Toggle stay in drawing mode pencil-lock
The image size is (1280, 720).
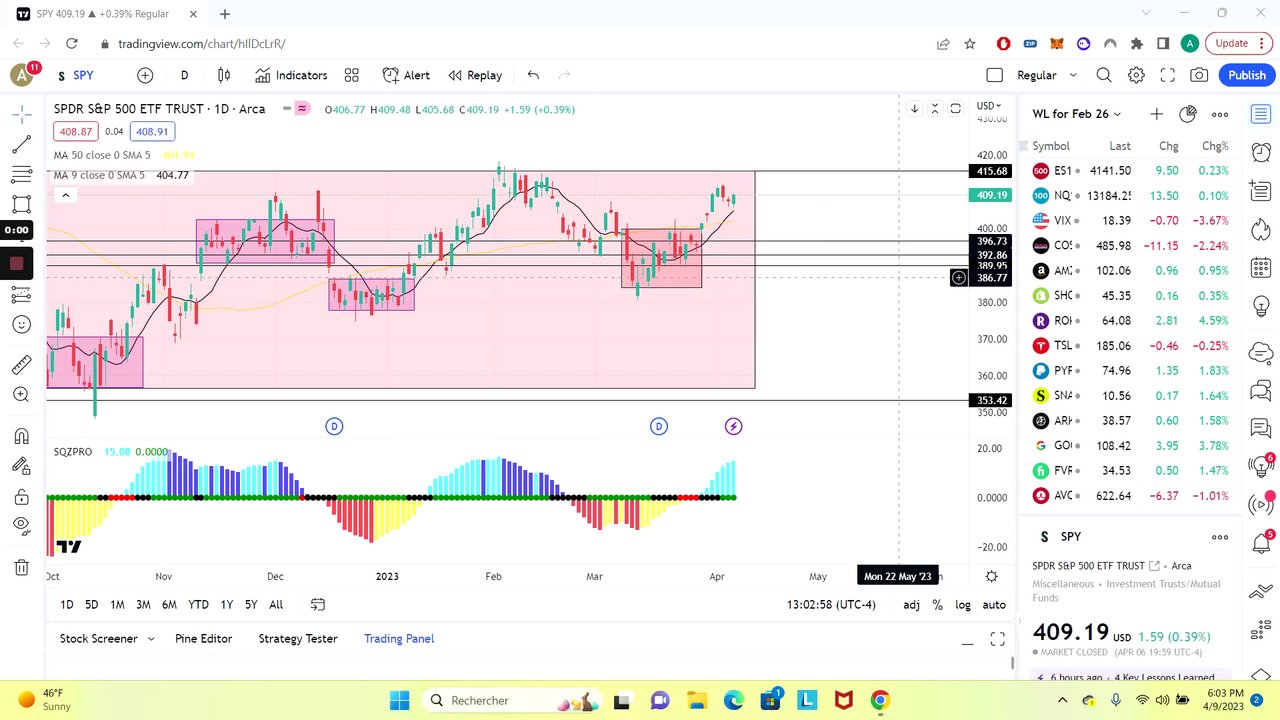(x=21, y=466)
